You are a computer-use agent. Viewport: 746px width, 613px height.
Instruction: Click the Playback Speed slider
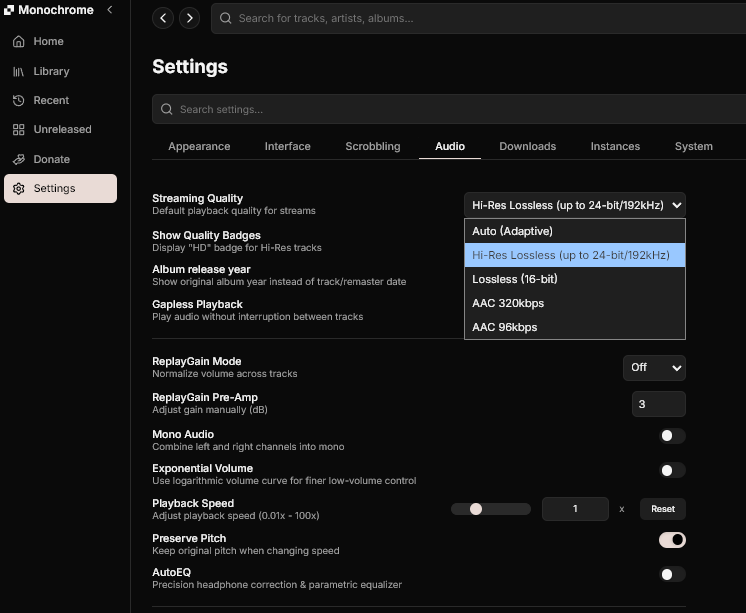pos(490,509)
